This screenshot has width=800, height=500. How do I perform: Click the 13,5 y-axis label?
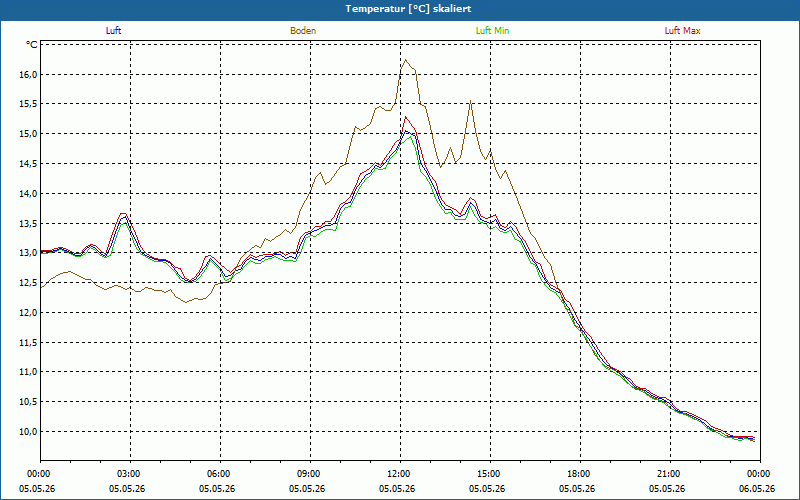[x=29, y=223]
